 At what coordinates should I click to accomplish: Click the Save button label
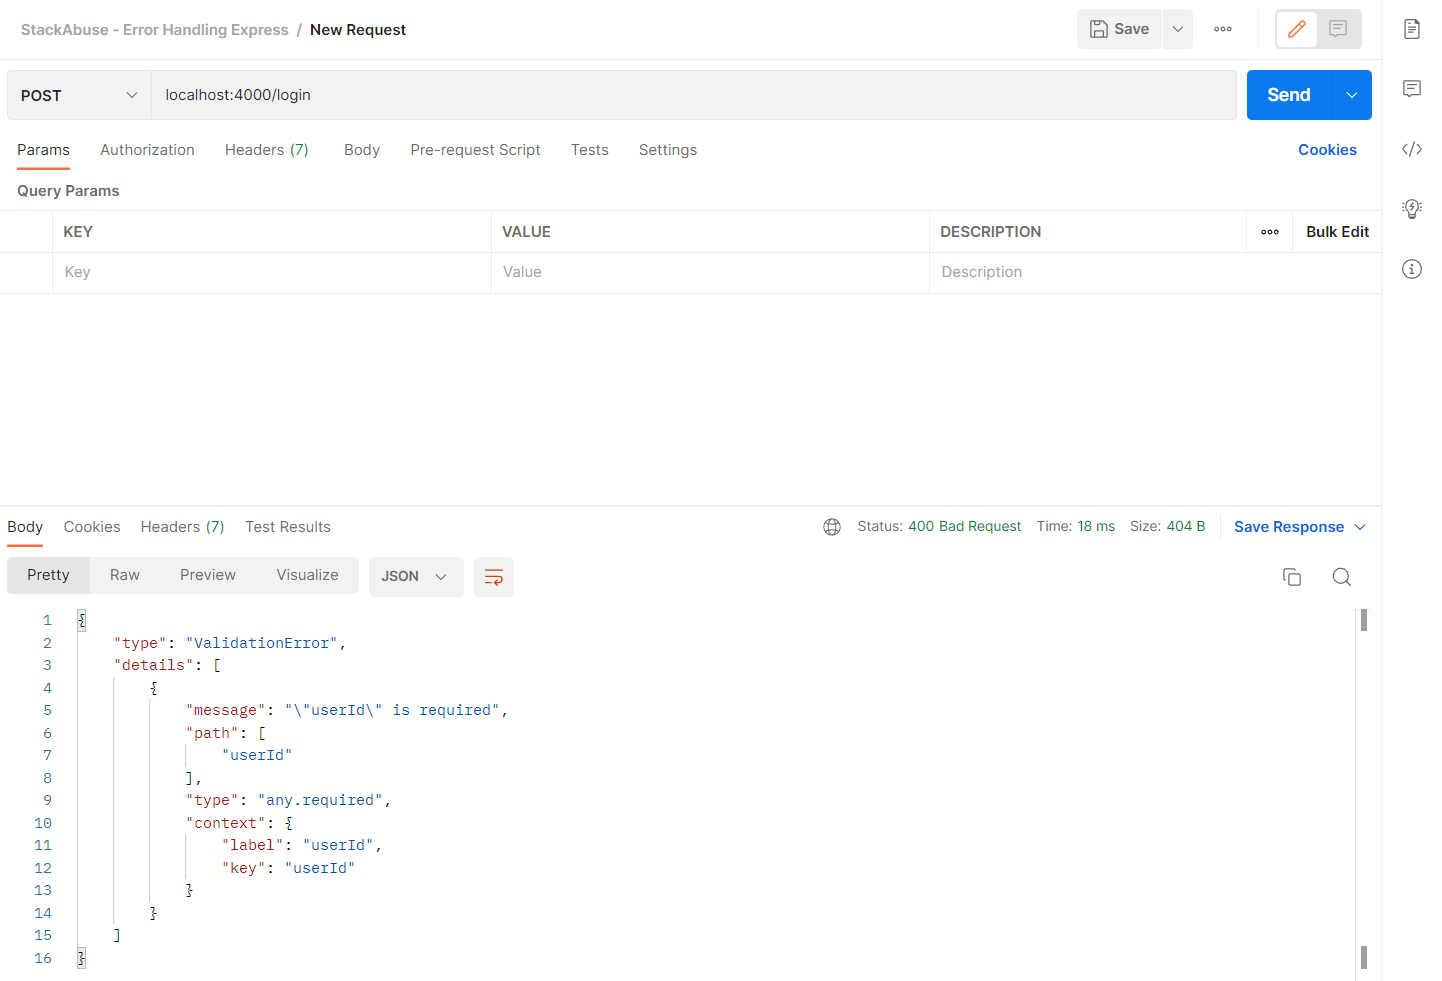(1132, 29)
